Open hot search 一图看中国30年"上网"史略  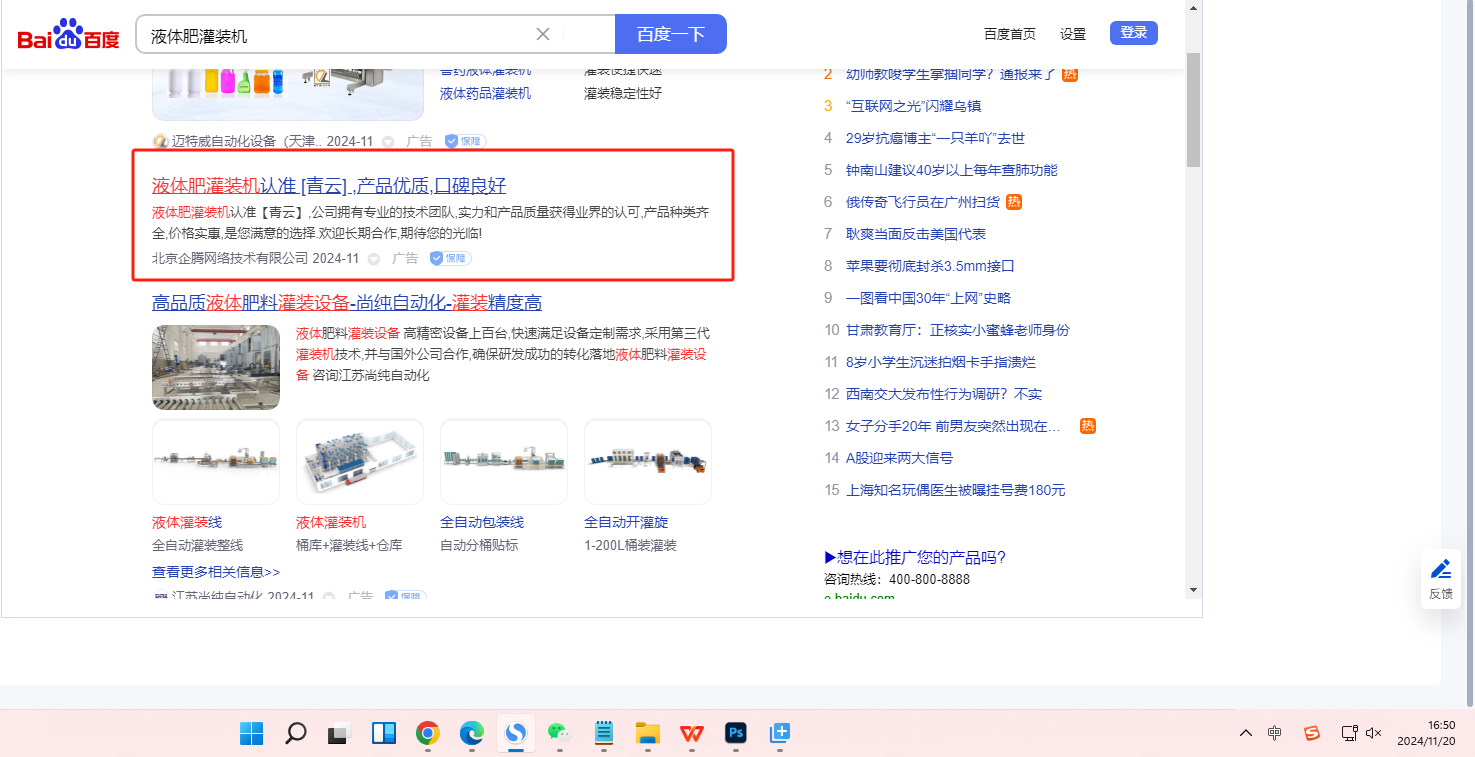928,298
